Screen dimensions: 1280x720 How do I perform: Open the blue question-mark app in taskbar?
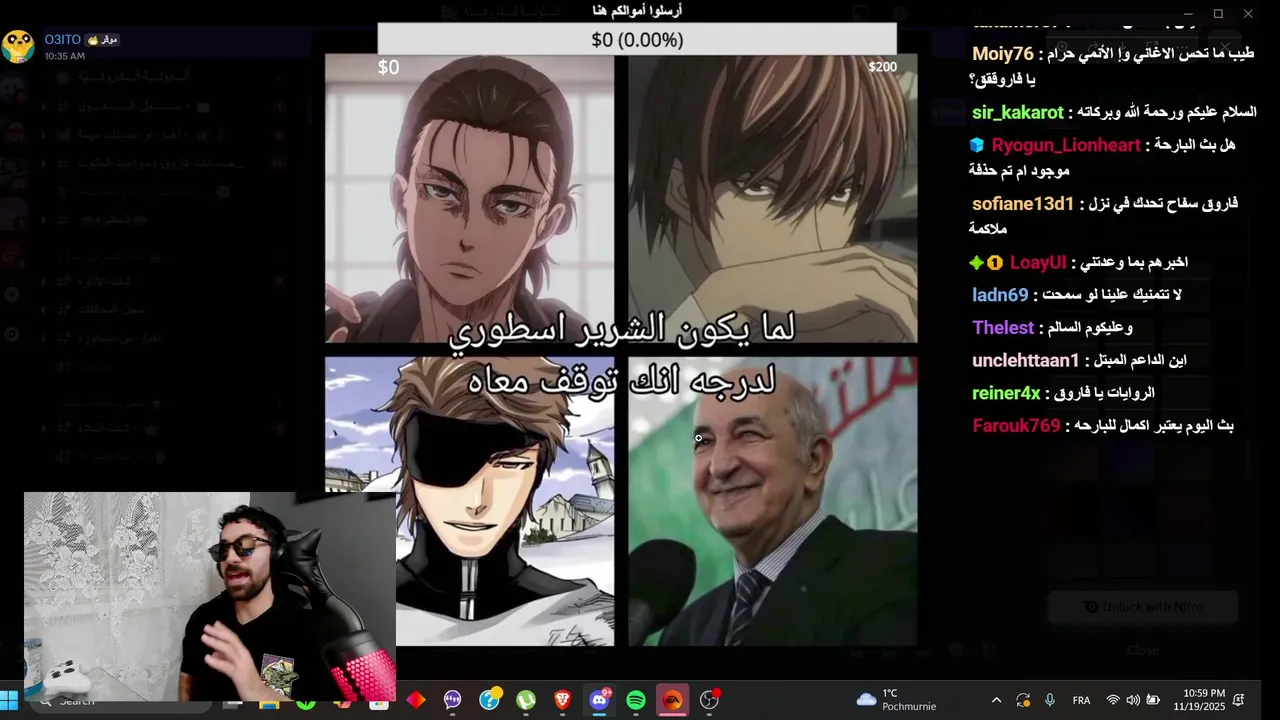click(x=490, y=700)
